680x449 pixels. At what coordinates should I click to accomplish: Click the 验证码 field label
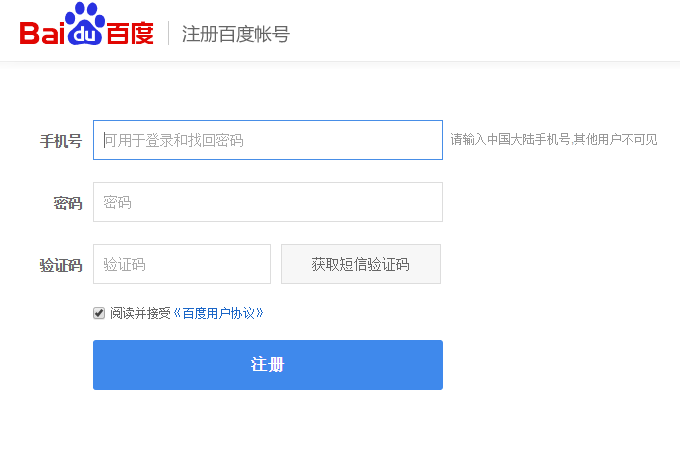(x=61, y=265)
